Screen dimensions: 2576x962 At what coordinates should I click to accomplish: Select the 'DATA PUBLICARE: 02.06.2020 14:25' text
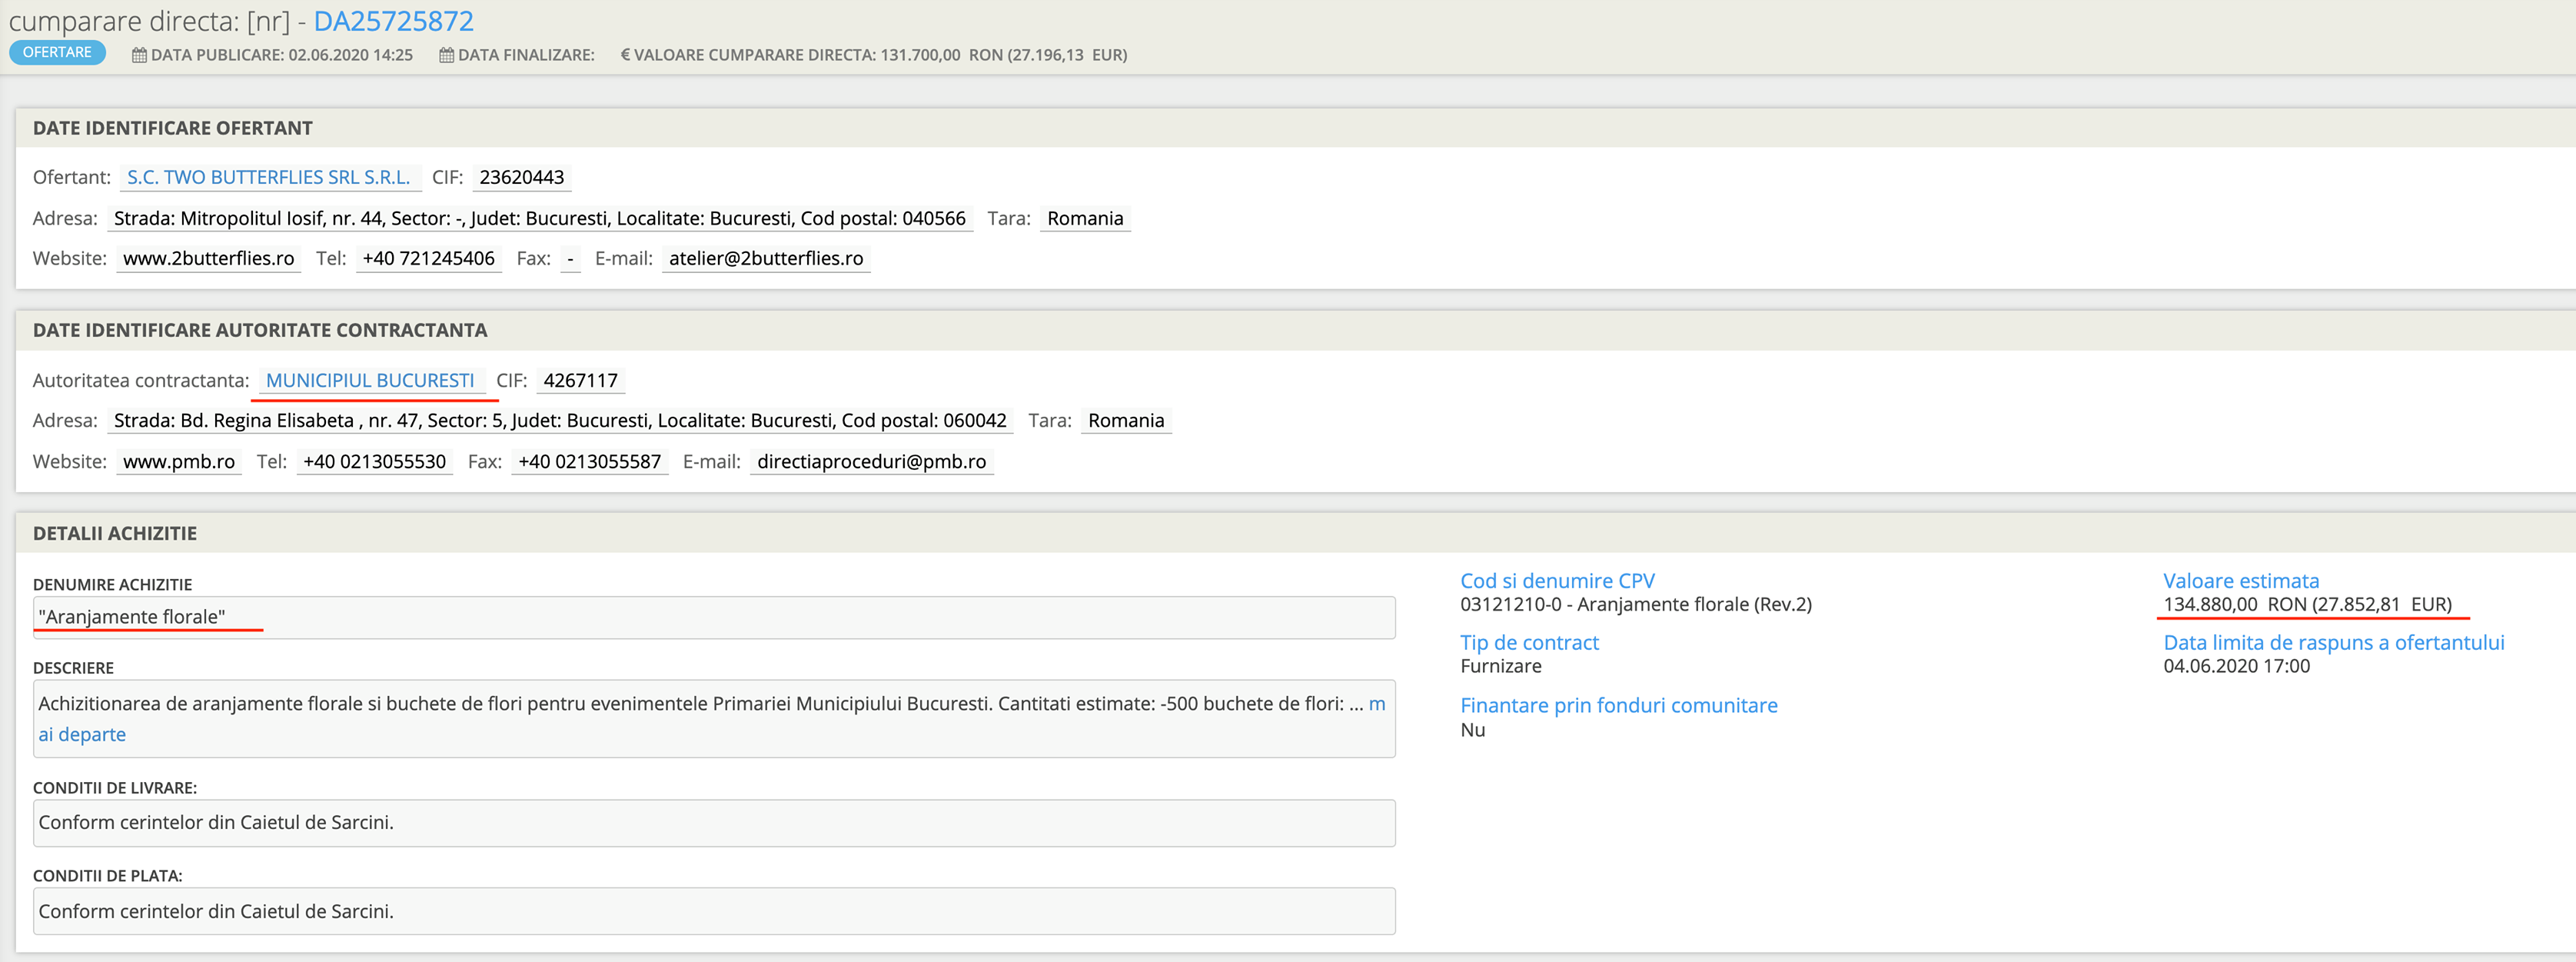281,55
